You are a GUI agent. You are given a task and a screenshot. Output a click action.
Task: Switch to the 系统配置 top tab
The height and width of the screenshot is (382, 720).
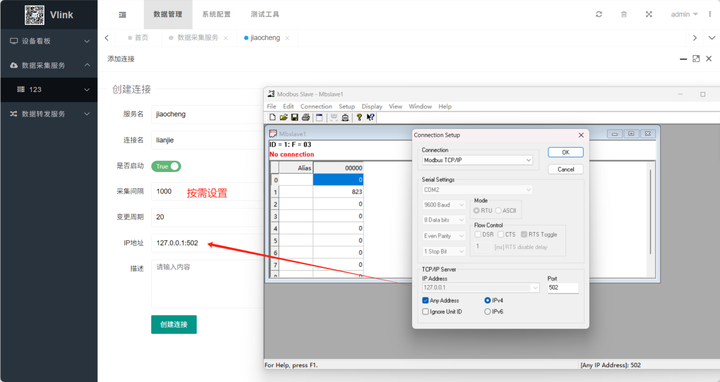pos(216,14)
